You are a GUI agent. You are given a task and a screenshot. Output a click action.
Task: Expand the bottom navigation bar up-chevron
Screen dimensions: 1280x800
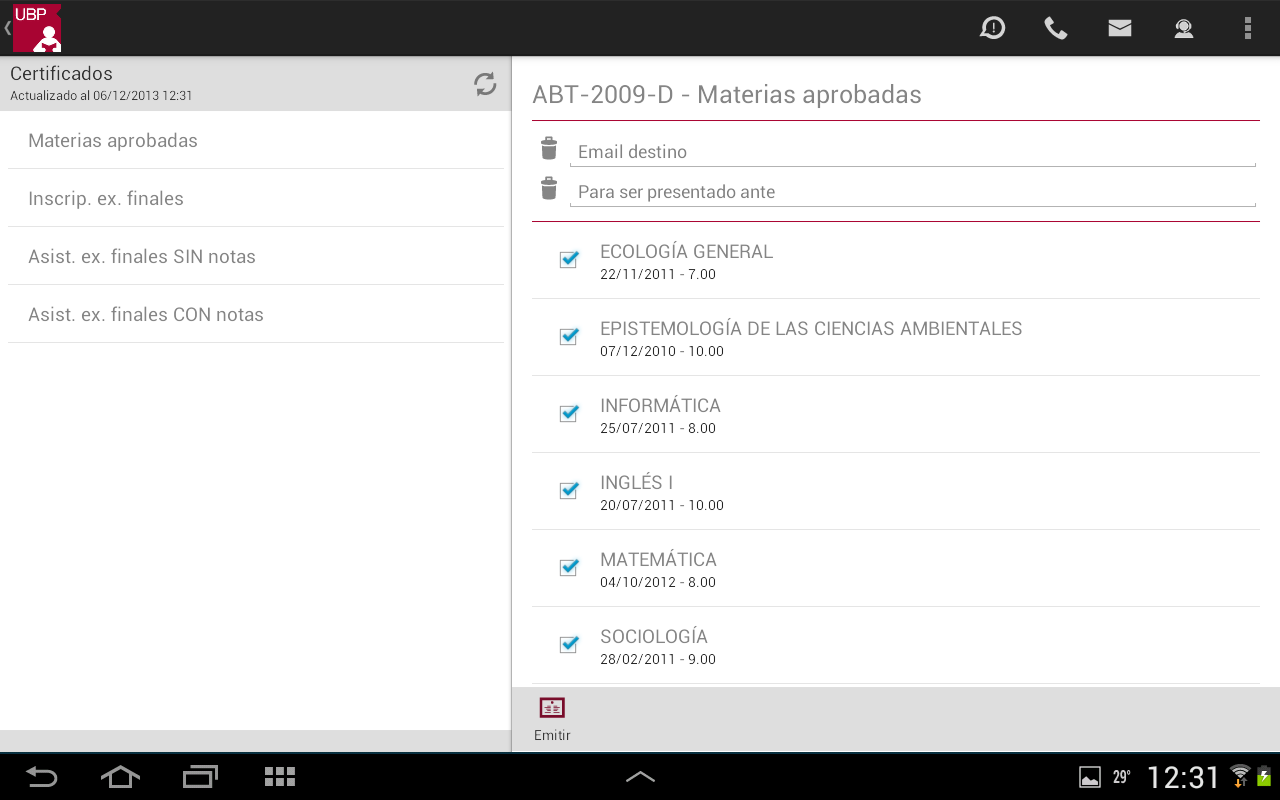[x=640, y=777]
